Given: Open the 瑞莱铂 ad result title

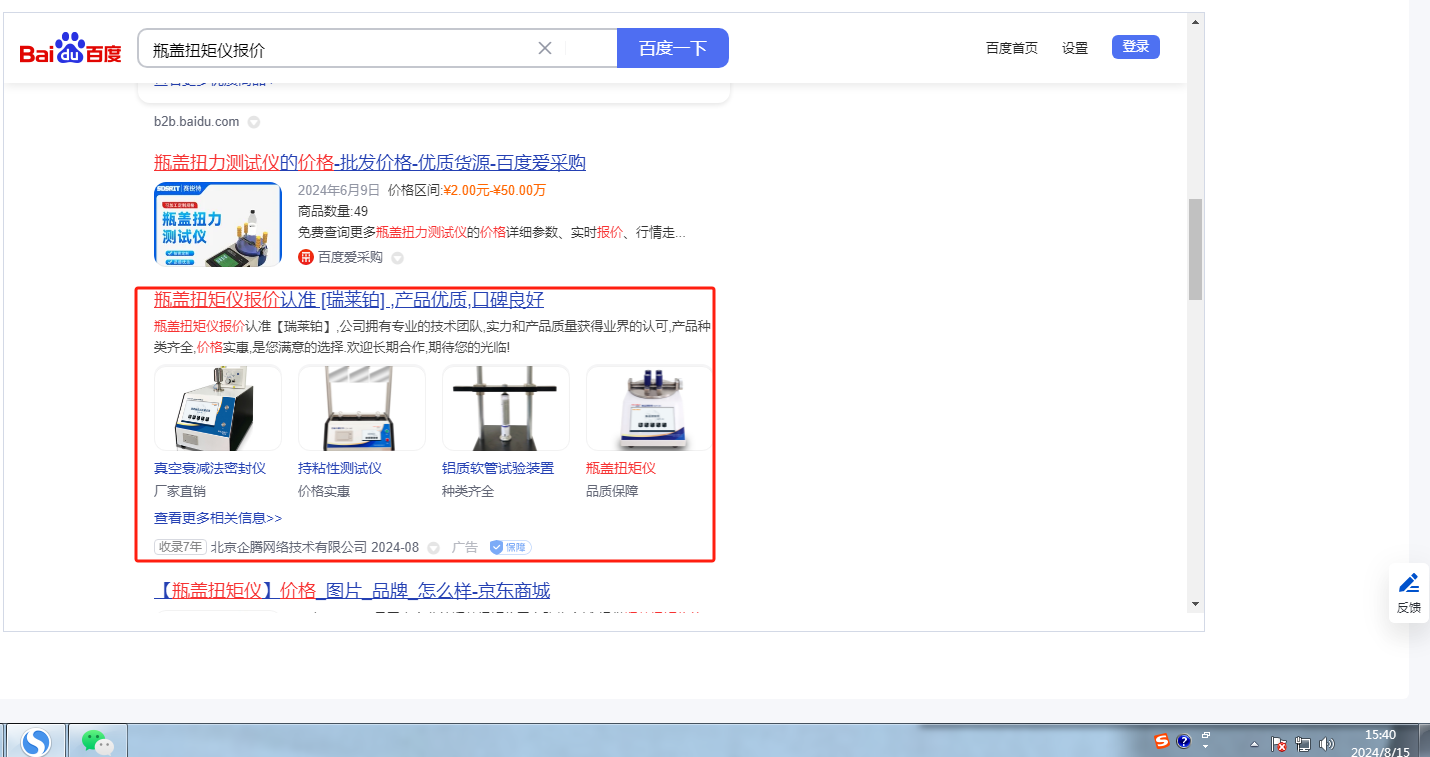Looking at the screenshot, I should coord(349,300).
